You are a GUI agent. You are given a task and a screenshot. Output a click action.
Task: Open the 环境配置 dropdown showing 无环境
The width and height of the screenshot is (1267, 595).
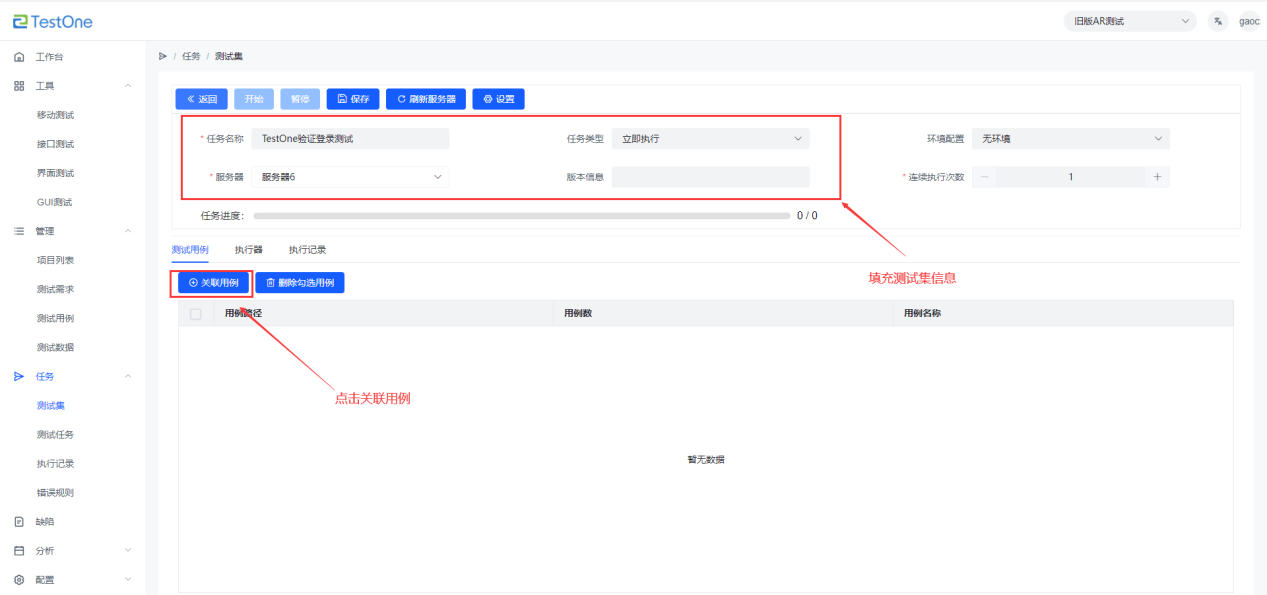1070,139
